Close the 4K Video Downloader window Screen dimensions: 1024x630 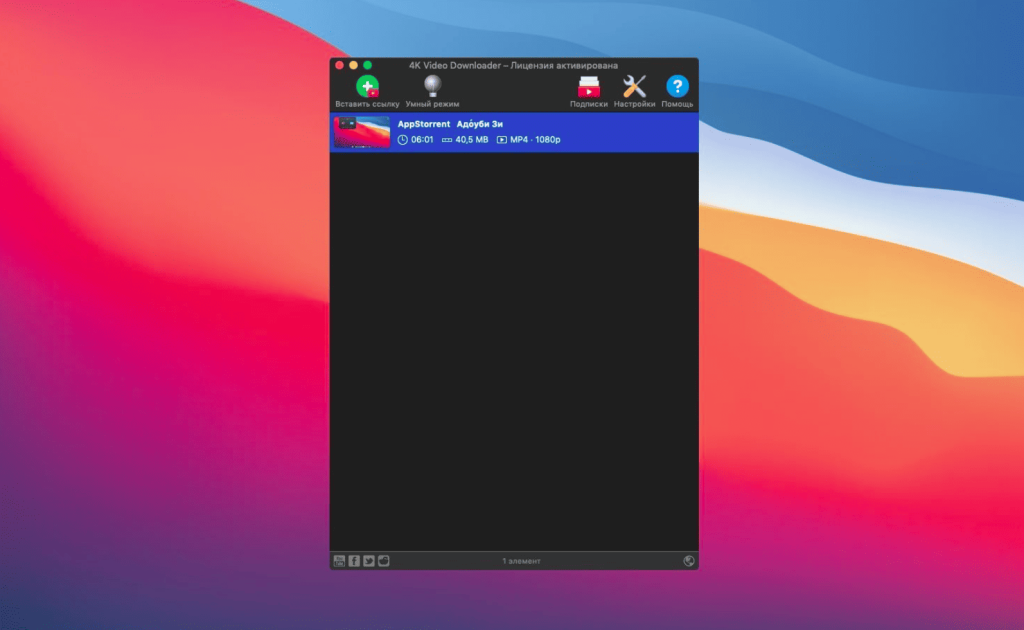coord(340,65)
